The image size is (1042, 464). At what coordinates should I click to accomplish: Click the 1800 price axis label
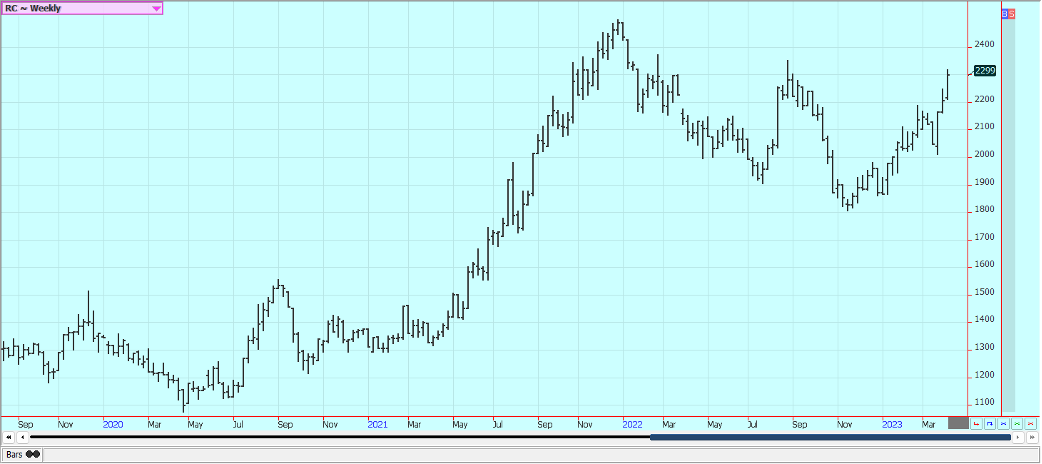[x=984, y=210]
